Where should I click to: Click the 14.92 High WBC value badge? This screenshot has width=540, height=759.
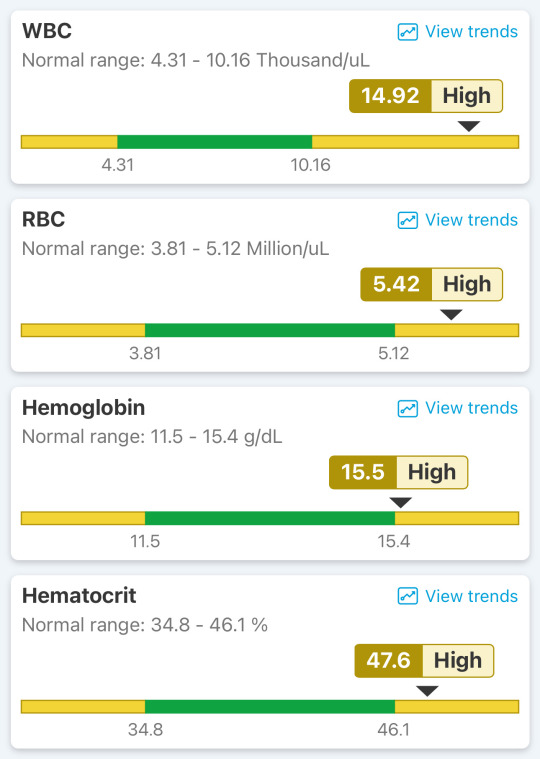point(426,96)
